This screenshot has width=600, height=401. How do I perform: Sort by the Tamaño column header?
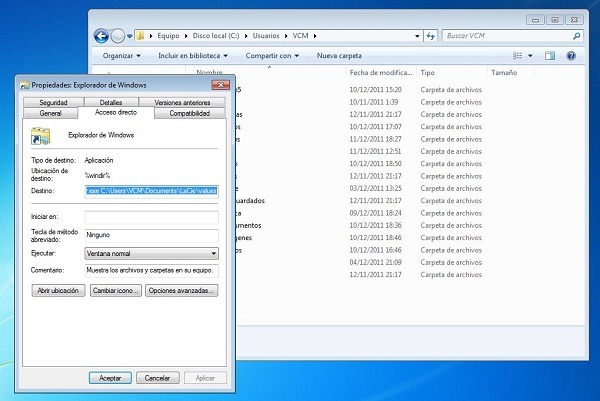510,72
